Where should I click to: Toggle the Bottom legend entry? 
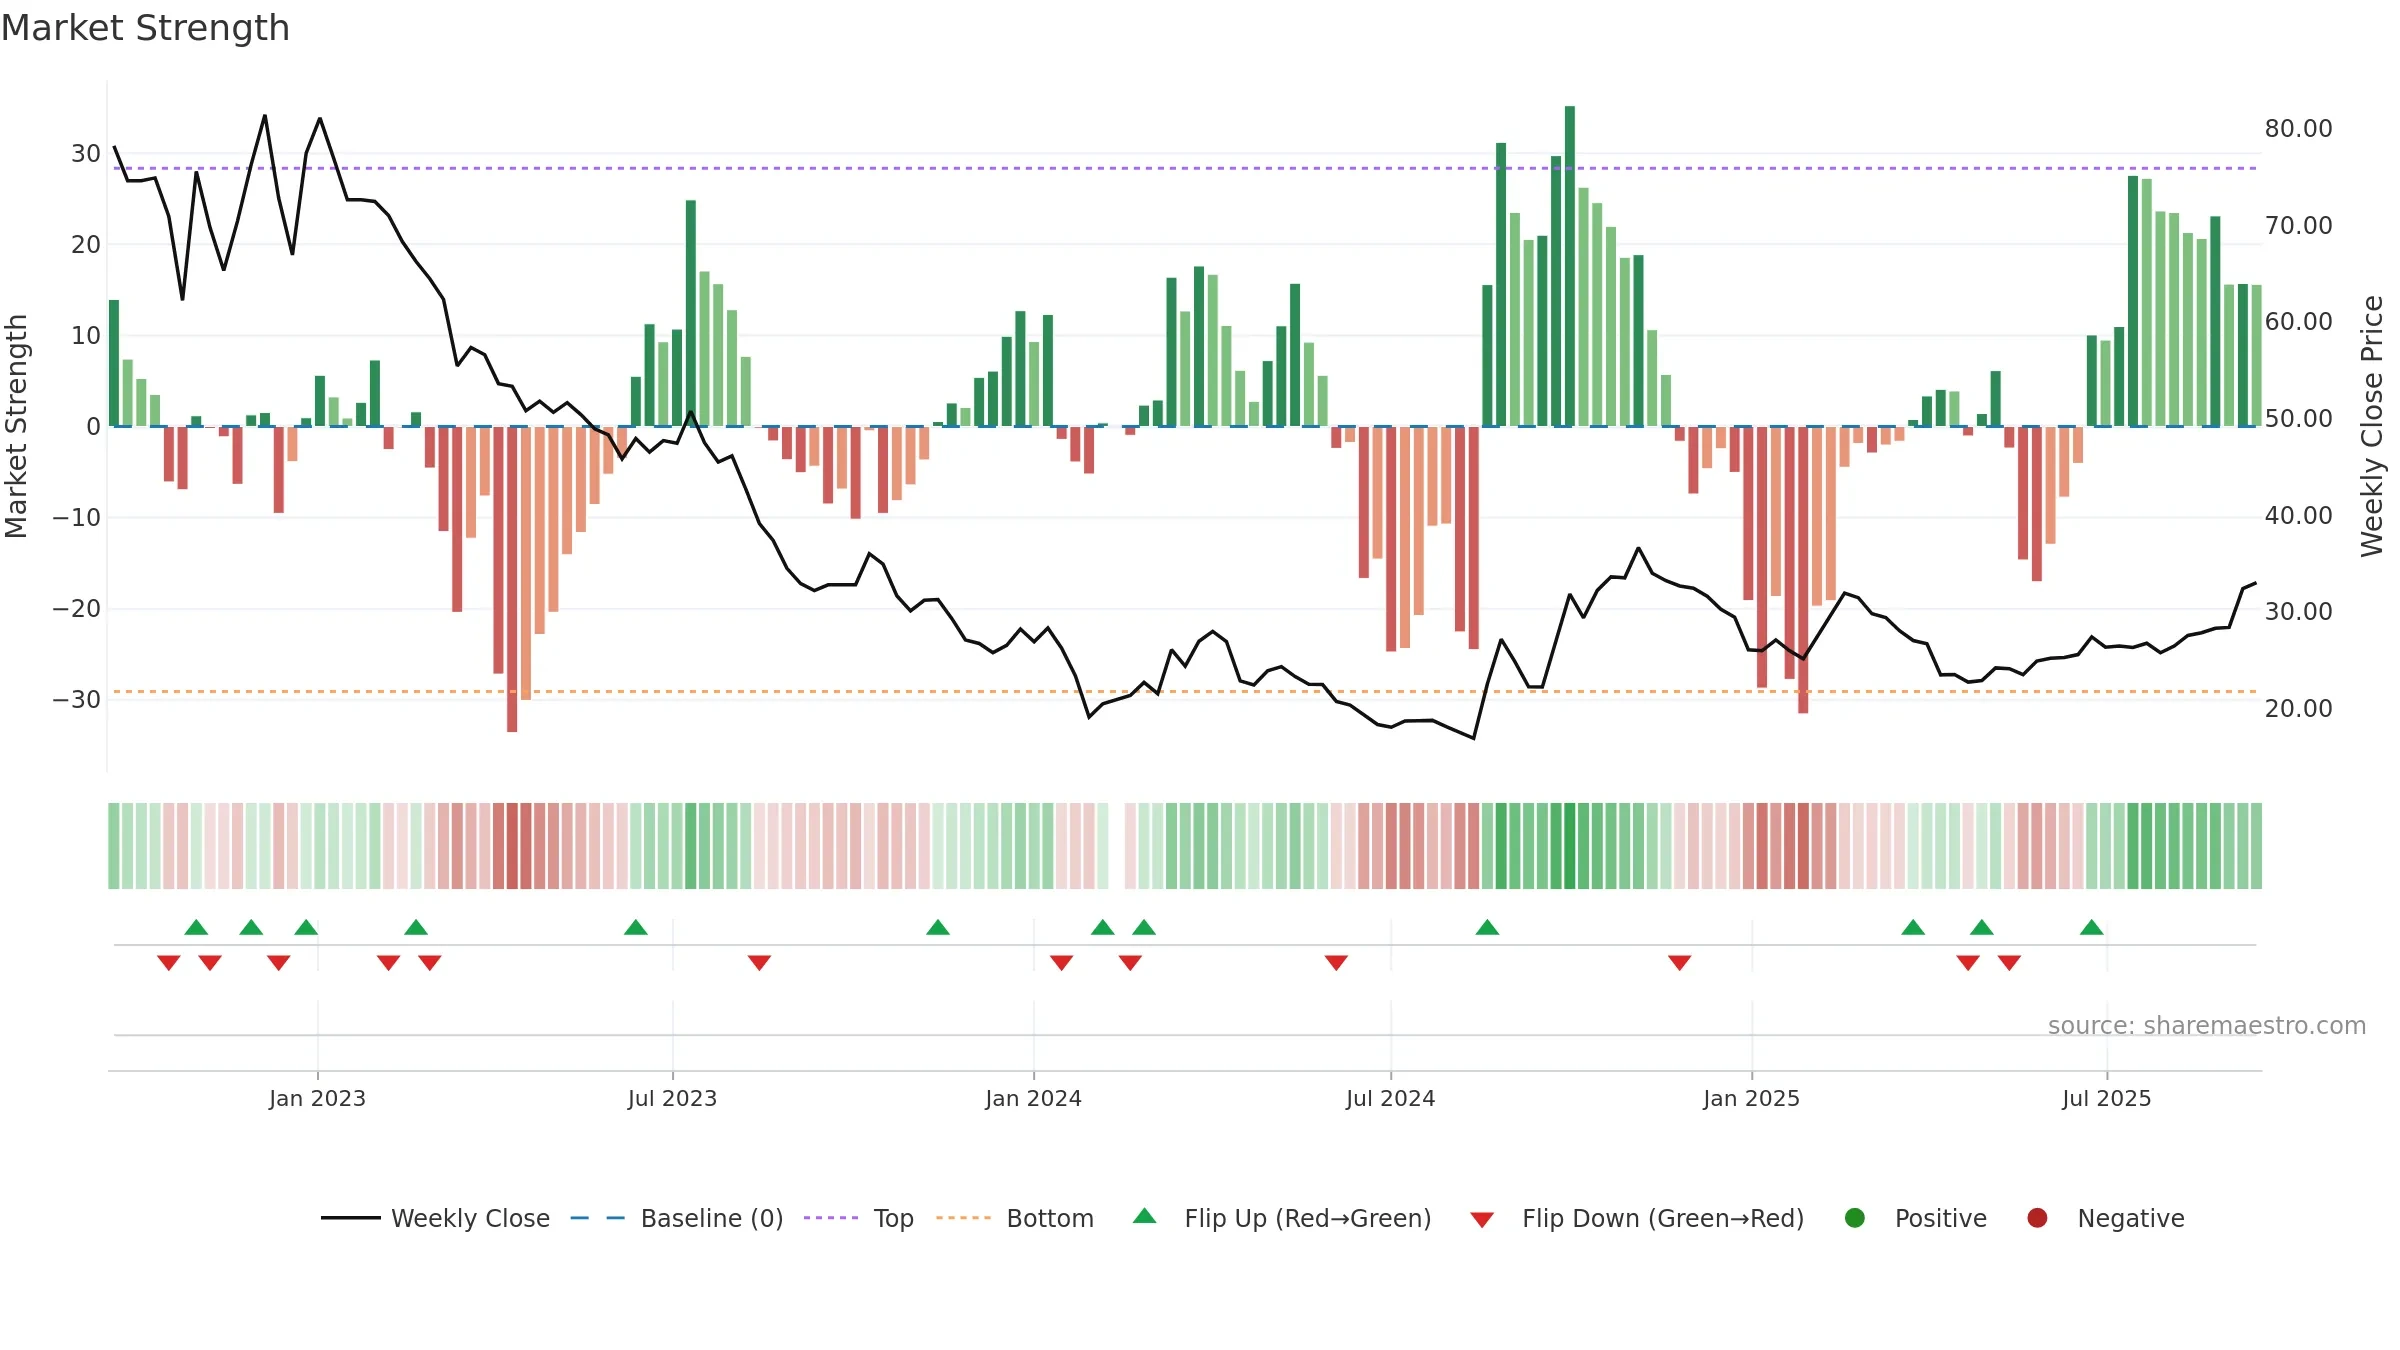1015,1218
